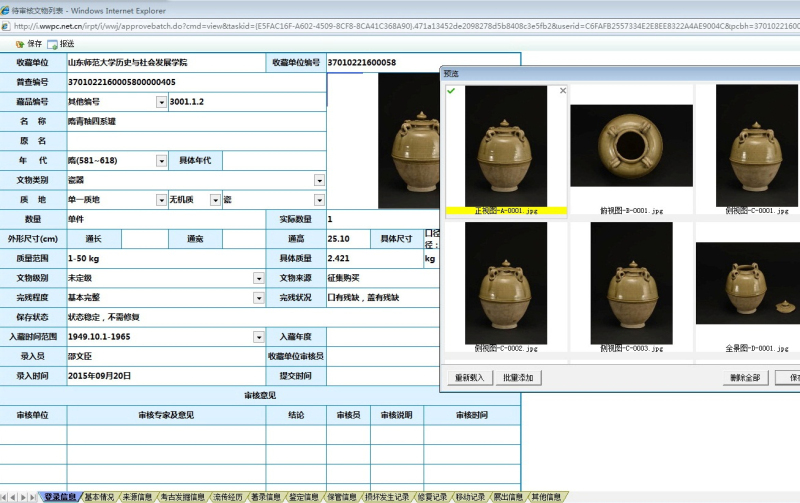
Task: Click the 重新载入 reload button
Action: pyautogui.click(x=469, y=378)
